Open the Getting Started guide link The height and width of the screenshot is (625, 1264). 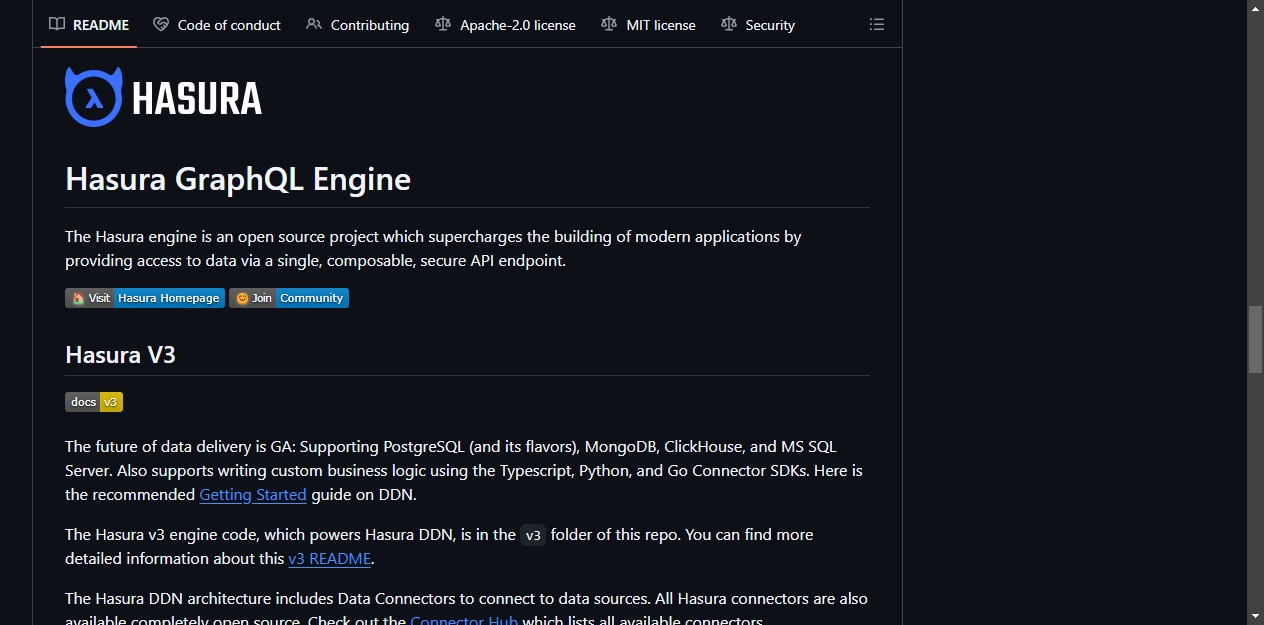(x=253, y=494)
